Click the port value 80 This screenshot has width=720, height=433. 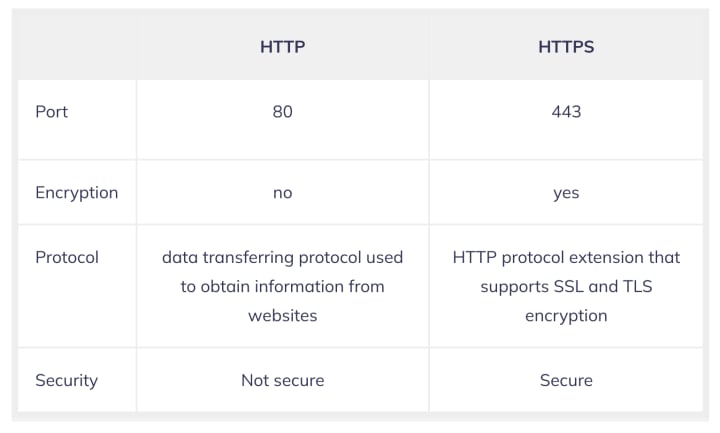[x=282, y=111]
